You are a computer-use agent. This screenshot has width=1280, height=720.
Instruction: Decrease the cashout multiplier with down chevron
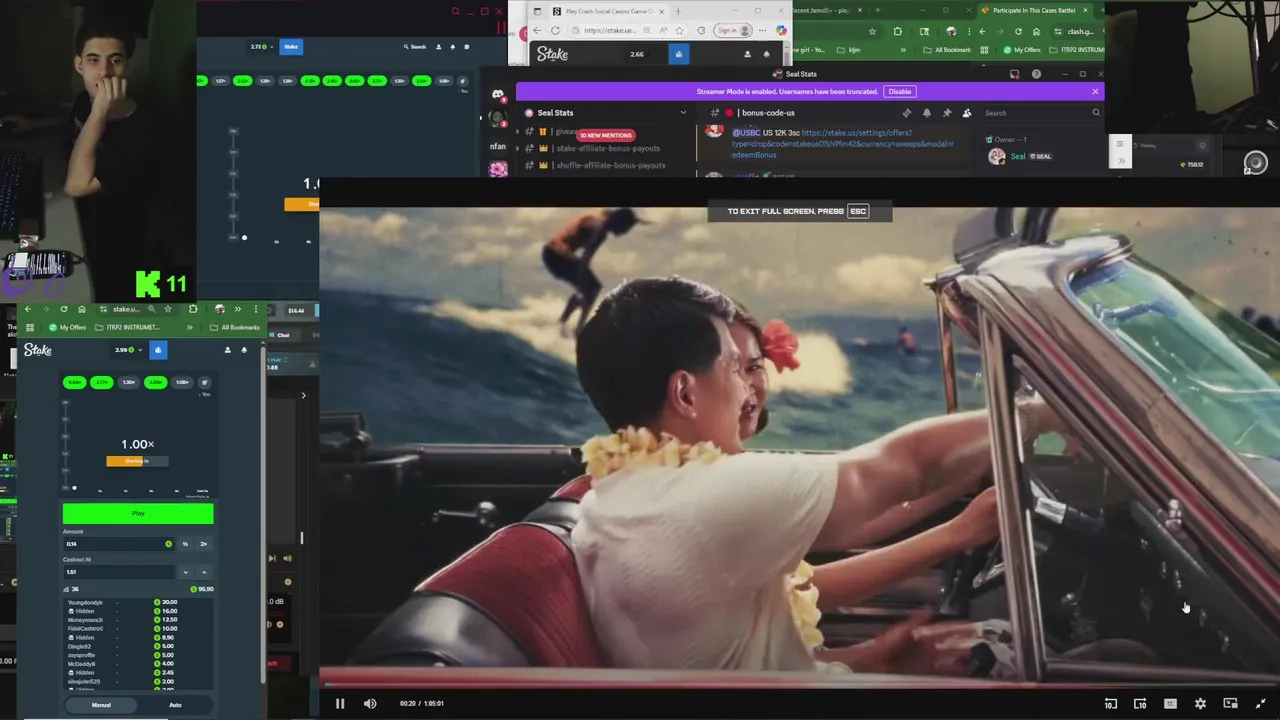(x=185, y=572)
